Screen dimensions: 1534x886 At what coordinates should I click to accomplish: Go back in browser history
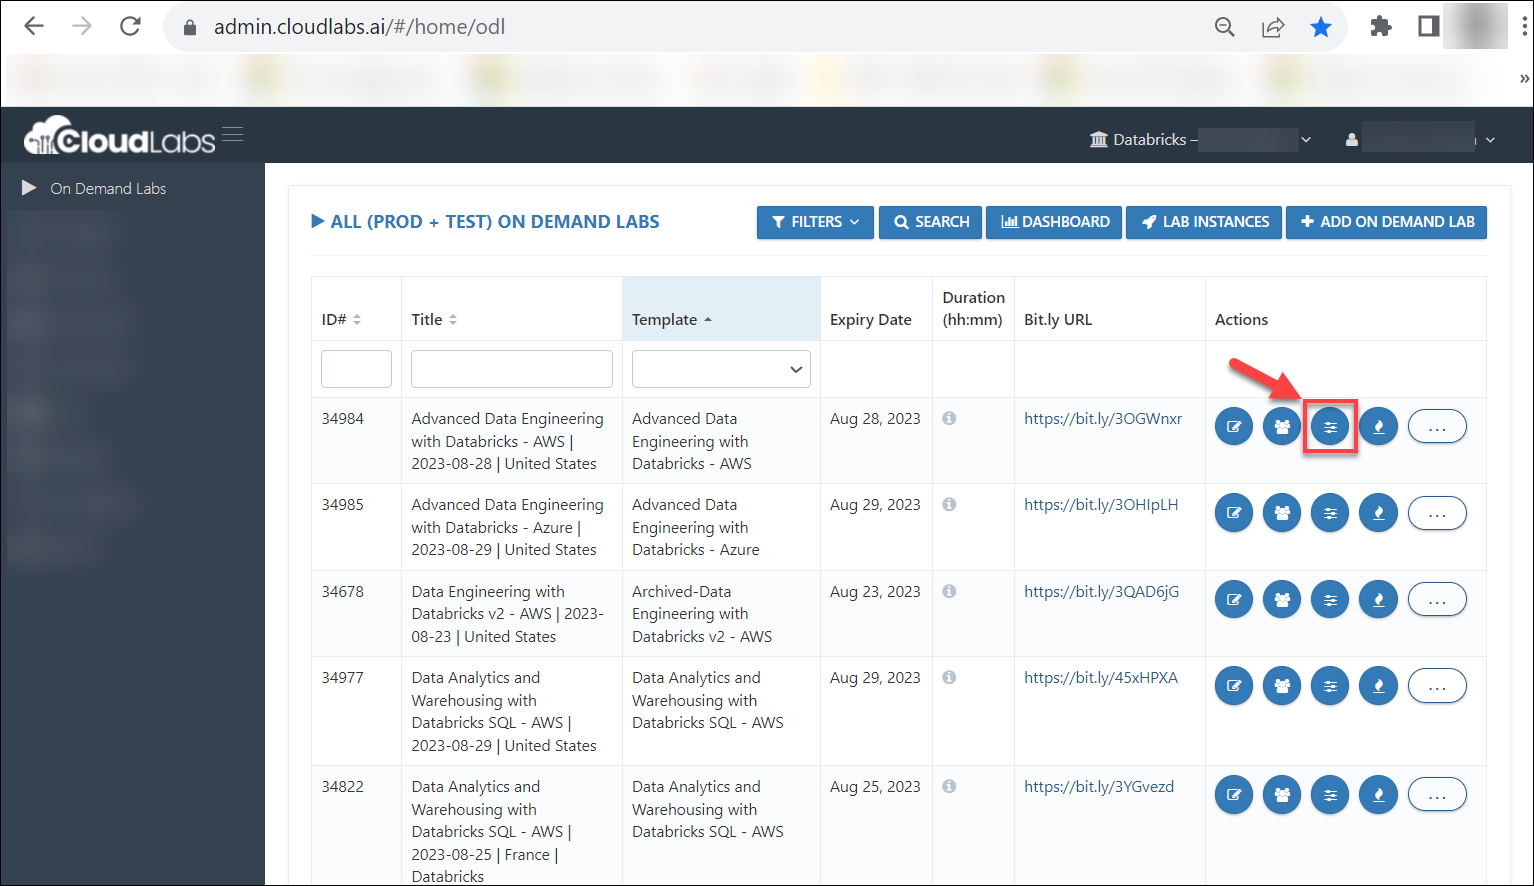[34, 26]
